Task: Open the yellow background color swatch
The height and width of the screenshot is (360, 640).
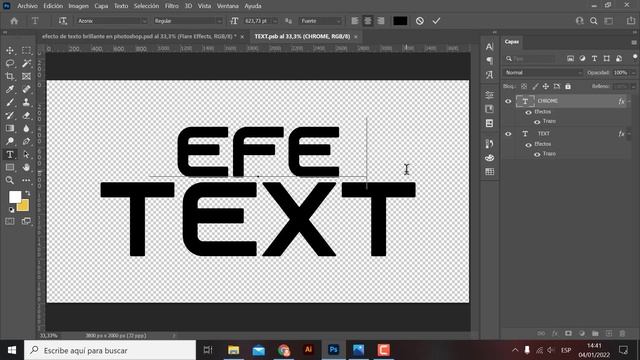Action: 24,206
